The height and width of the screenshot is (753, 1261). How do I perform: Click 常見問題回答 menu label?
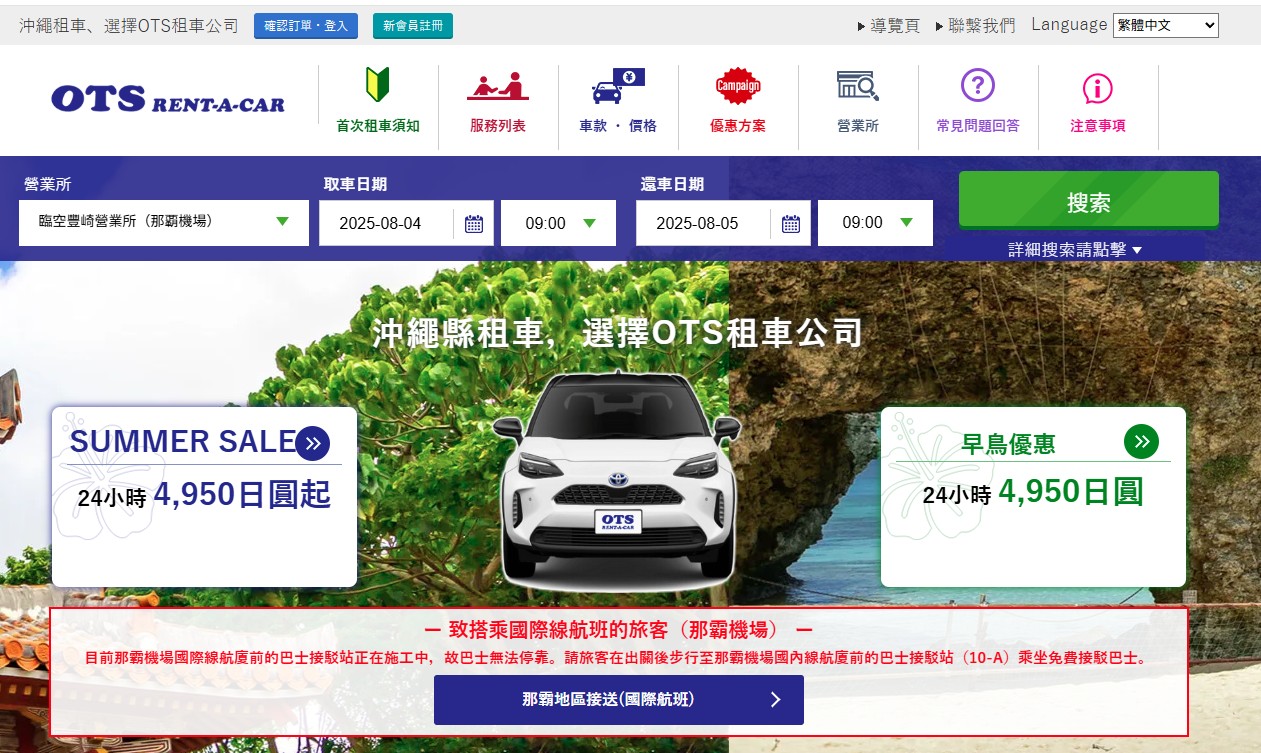pos(978,126)
